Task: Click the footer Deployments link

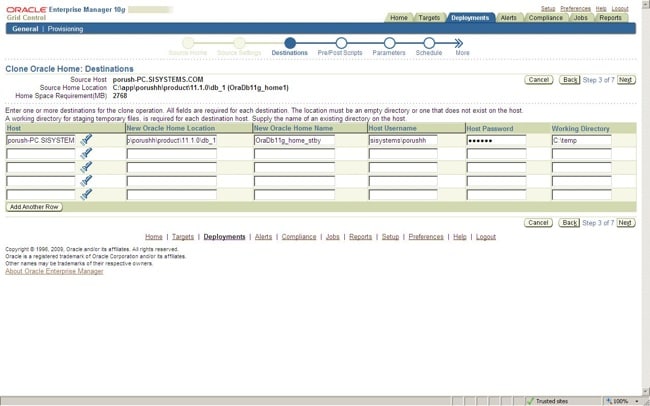Action: 224,237
